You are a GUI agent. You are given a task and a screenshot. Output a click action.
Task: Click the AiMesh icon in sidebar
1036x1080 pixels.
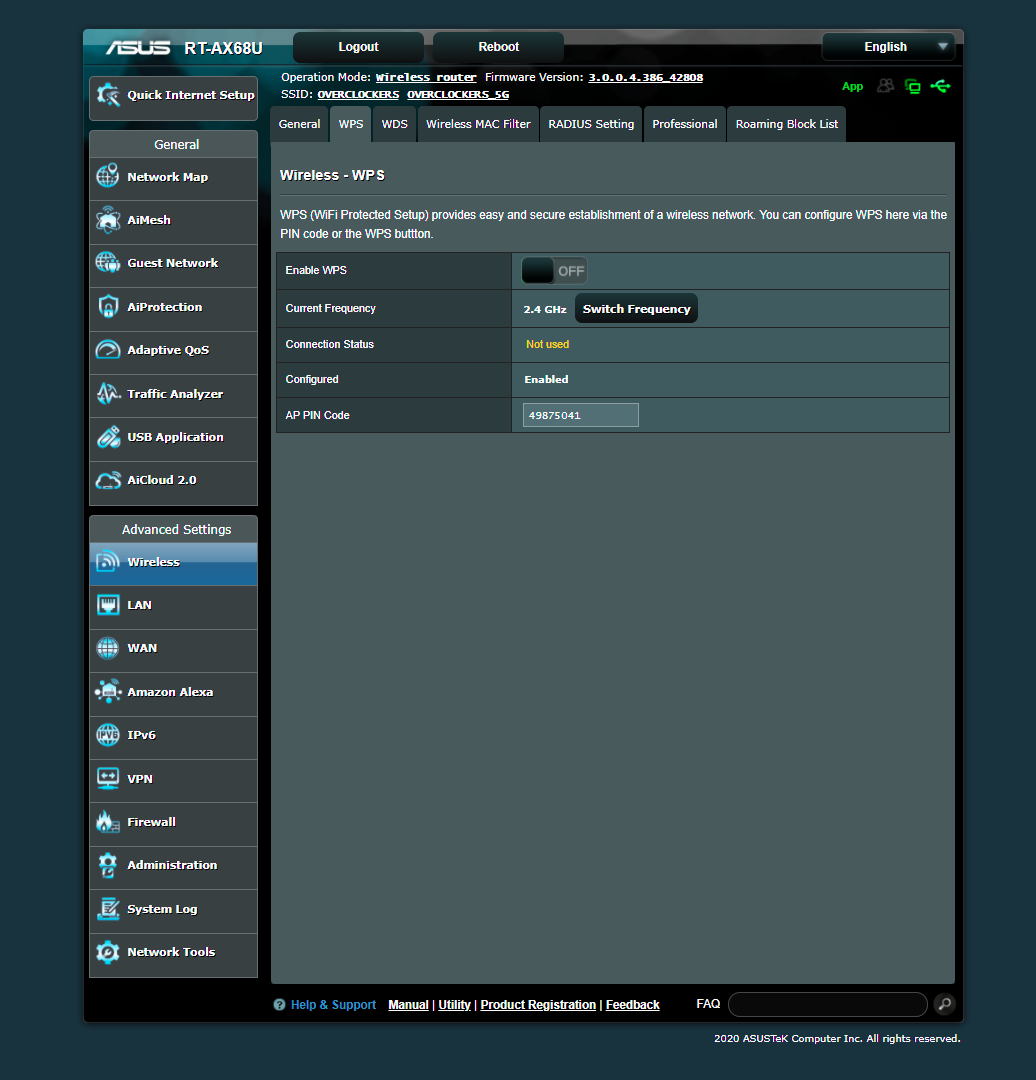click(107, 220)
